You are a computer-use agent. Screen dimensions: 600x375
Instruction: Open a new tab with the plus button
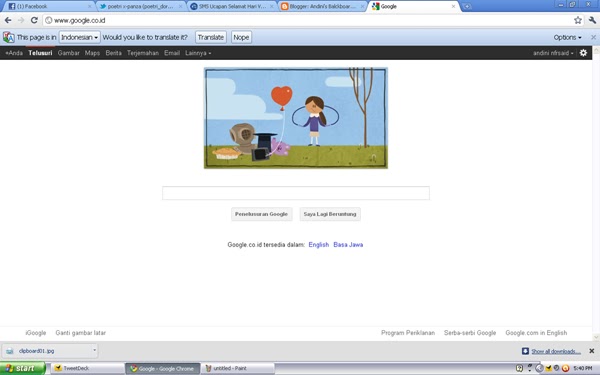pos(467,7)
